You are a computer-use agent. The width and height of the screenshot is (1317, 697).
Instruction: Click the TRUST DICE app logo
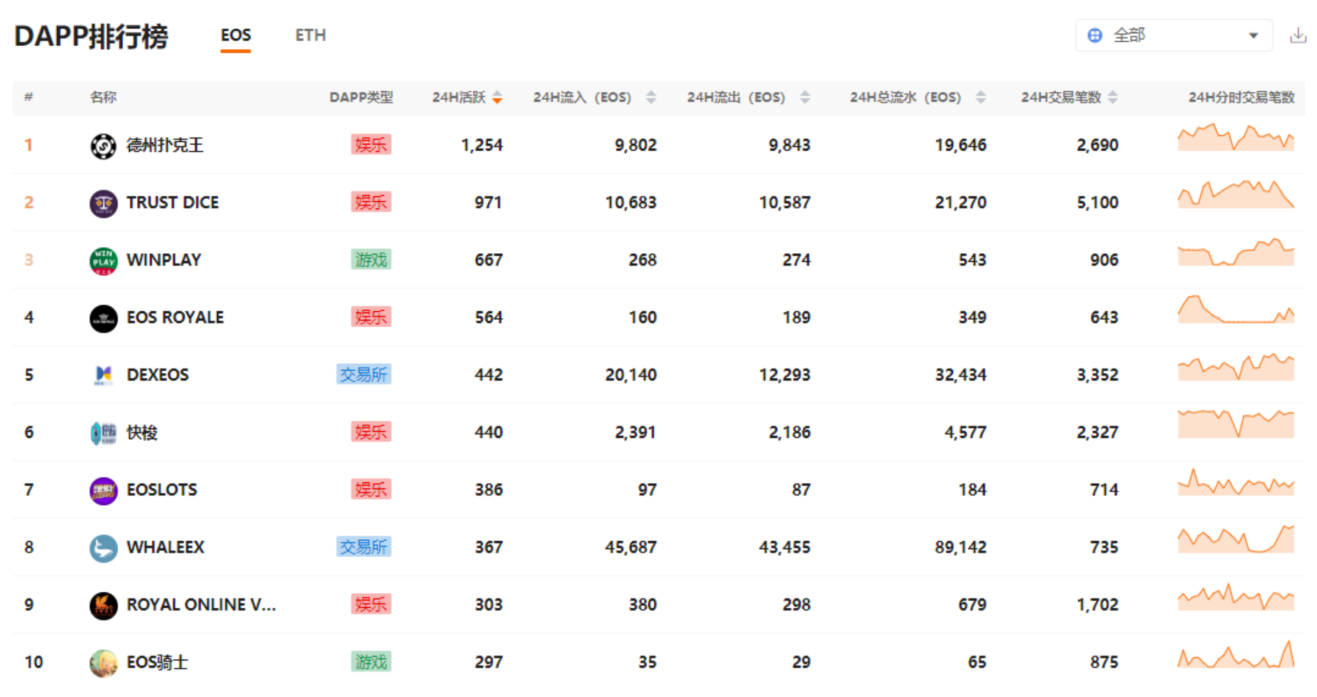pos(103,203)
